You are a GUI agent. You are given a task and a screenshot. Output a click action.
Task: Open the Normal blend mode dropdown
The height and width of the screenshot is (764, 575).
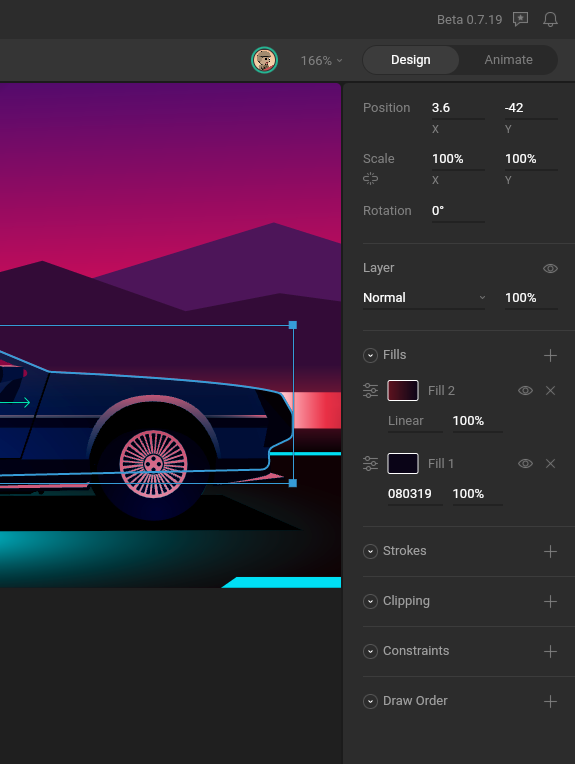[424, 298]
